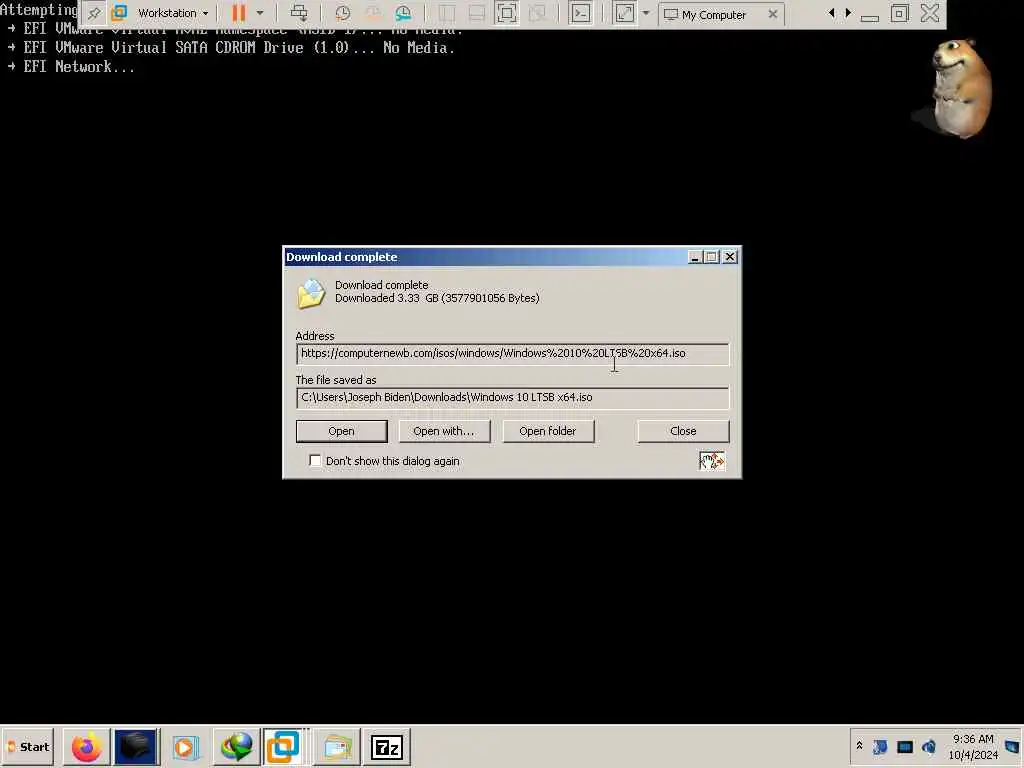Viewport: 1024px width, 768px height.
Task: Select the VMware Workstation taskbar icon
Action: tap(283, 747)
